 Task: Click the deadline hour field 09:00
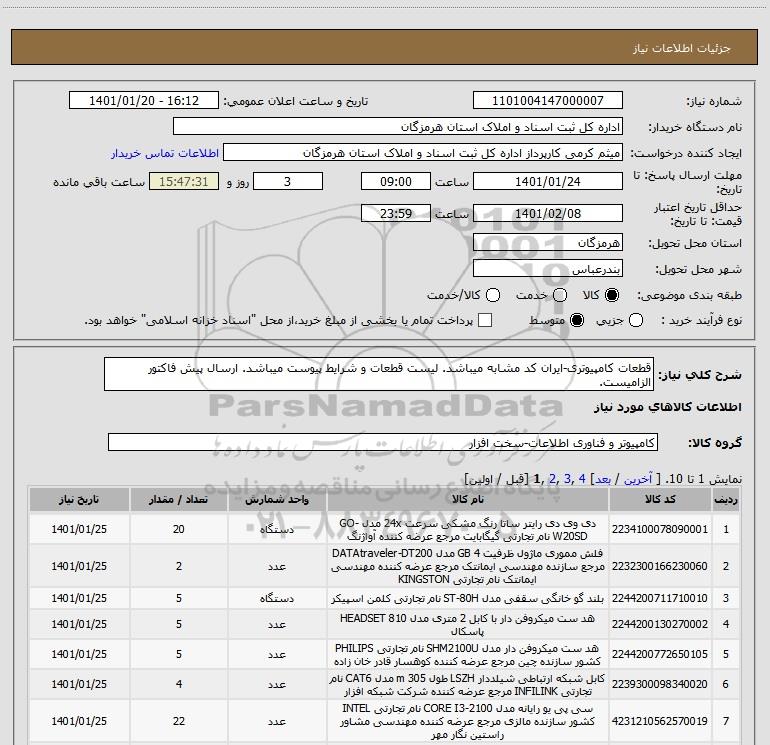(396, 181)
